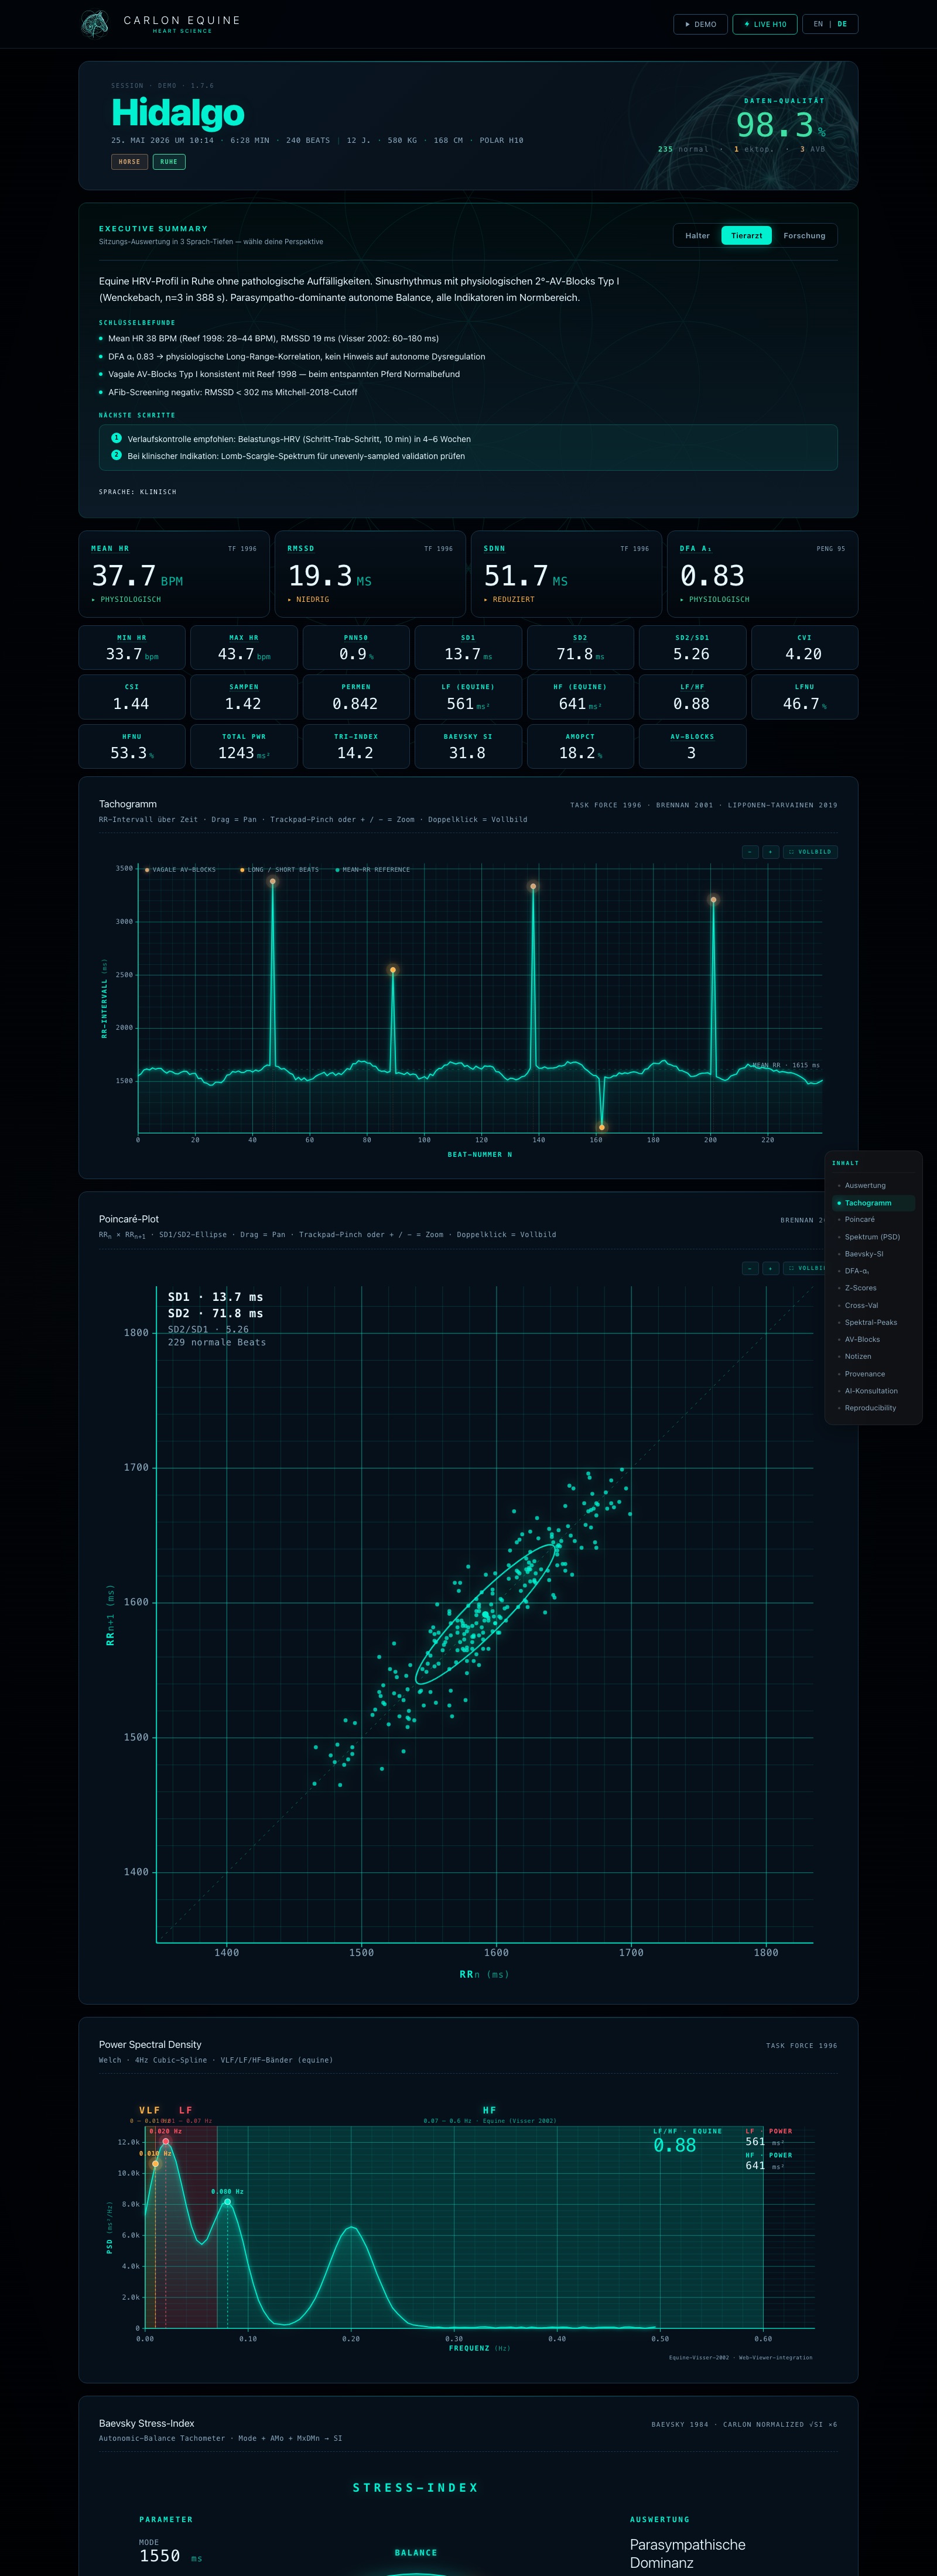Switch language to DE
937x2576 pixels.
(842, 24)
